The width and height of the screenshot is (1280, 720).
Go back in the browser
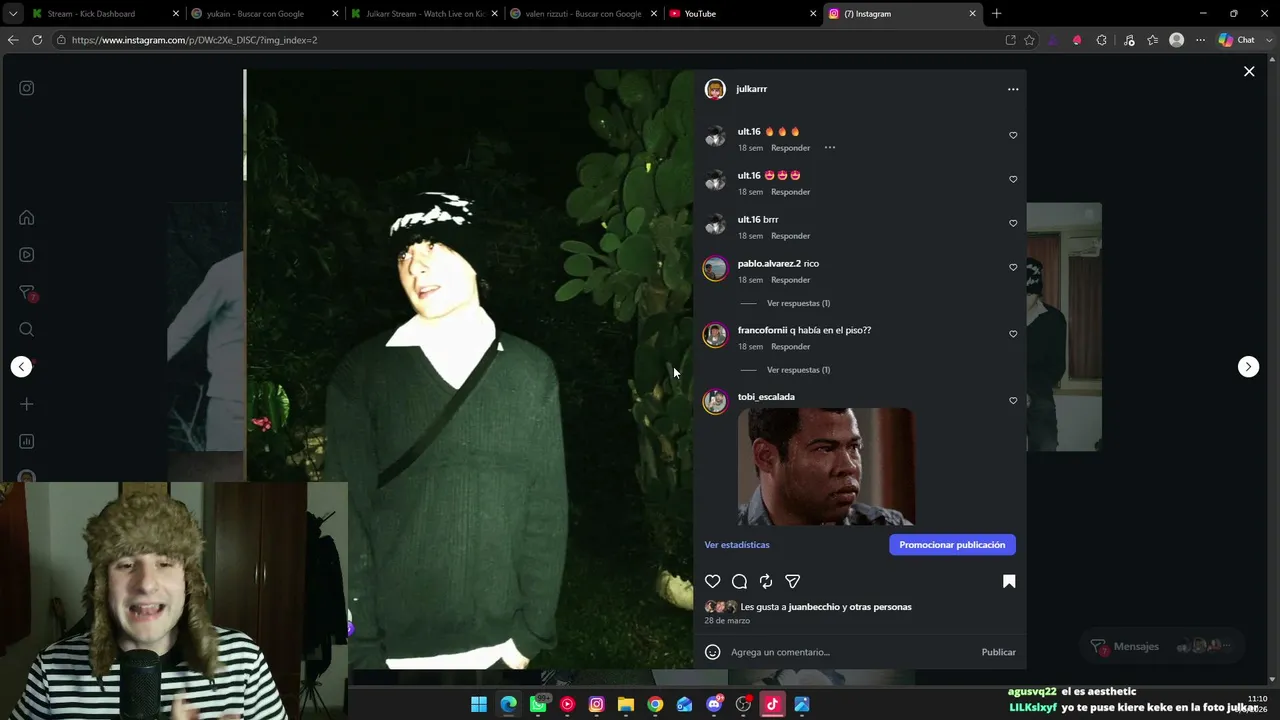click(13, 40)
